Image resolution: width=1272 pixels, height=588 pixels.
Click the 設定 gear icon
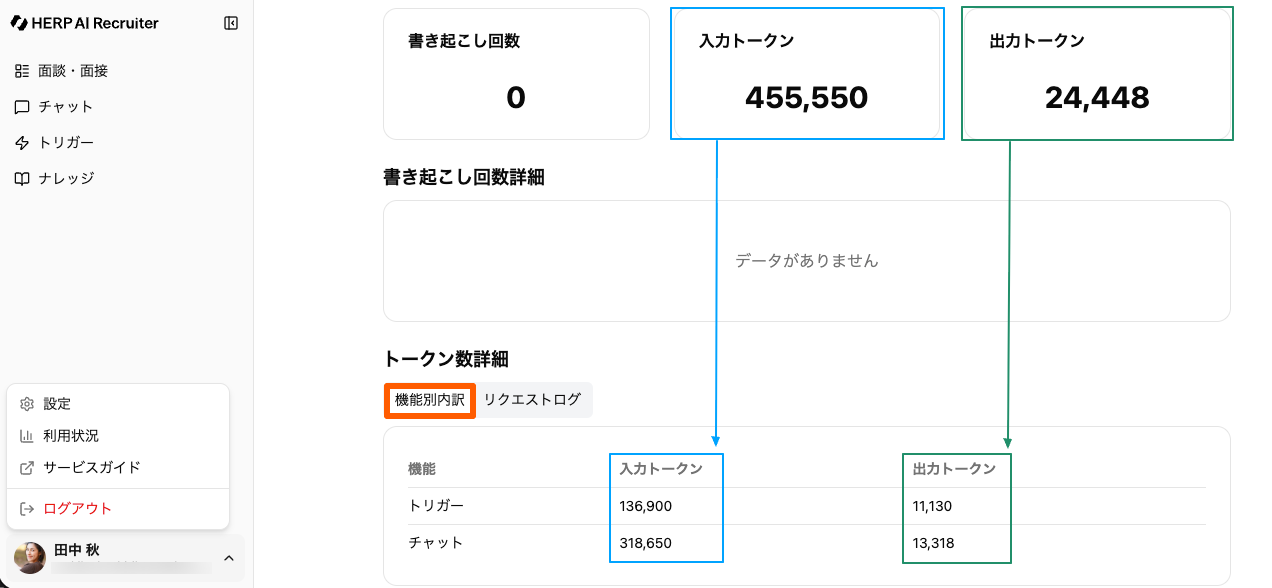click(x=27, y=404)
